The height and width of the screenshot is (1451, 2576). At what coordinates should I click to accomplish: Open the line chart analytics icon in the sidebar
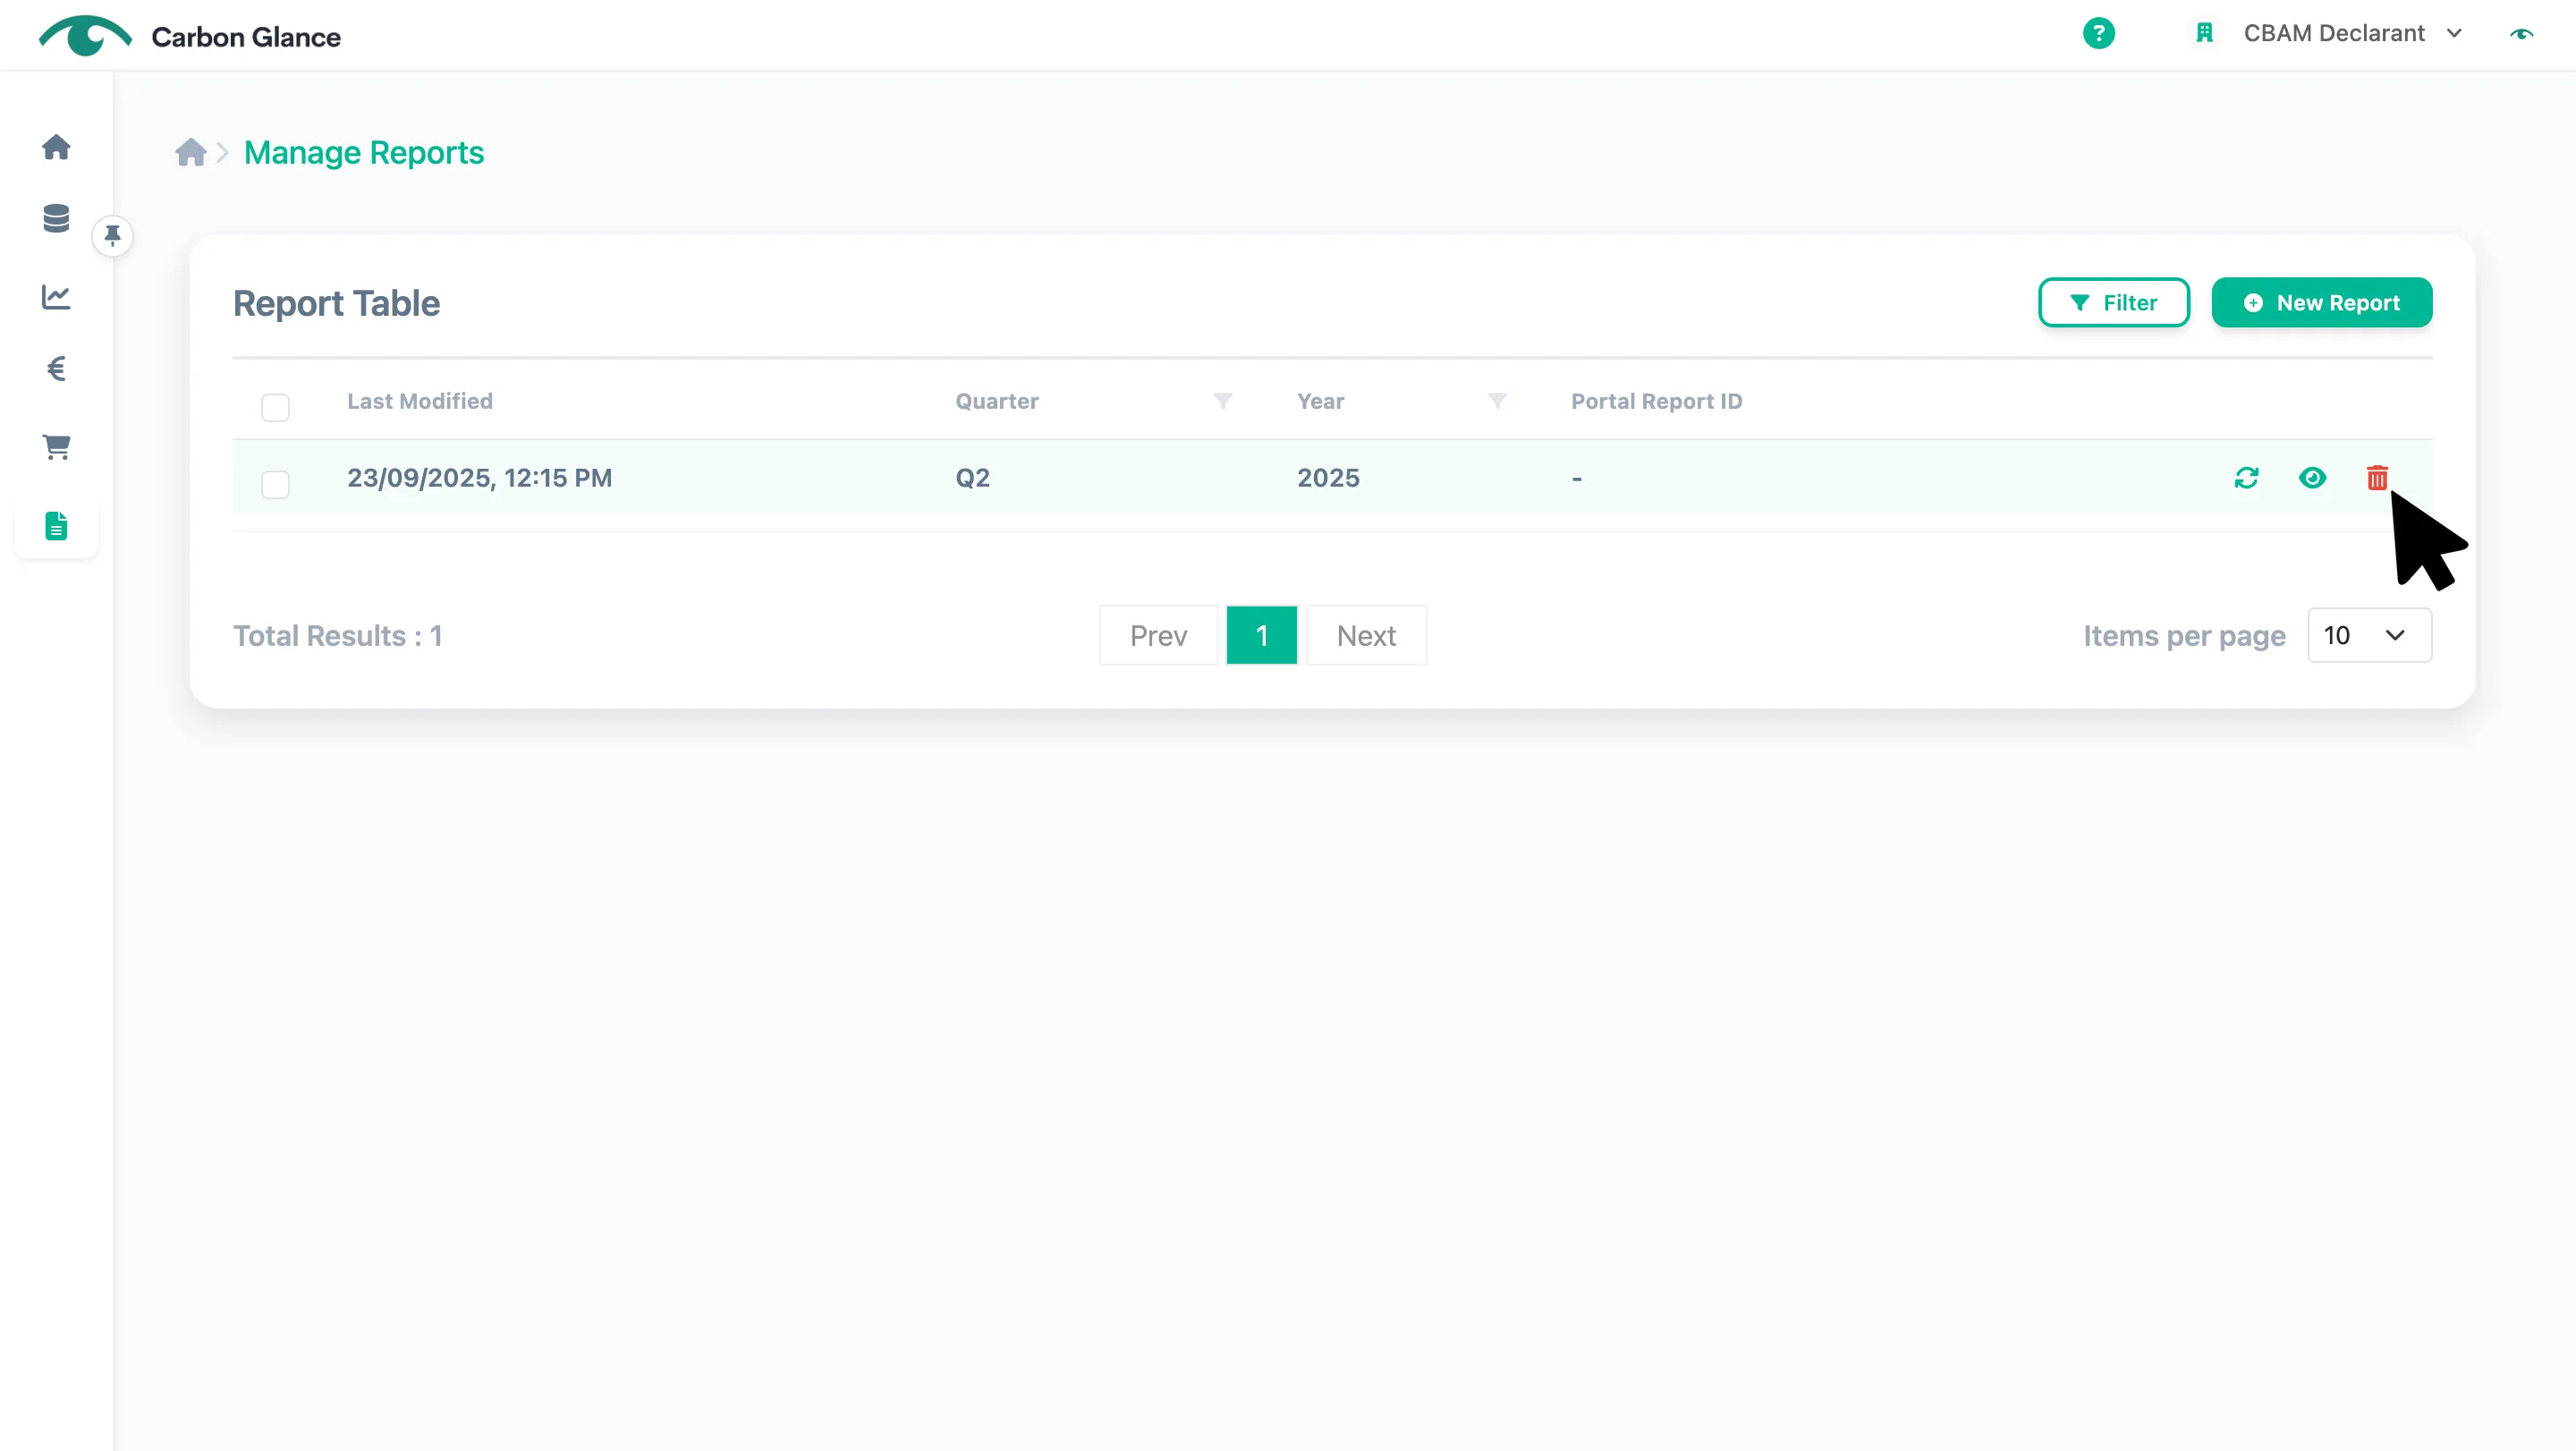[x=56, y=297]
